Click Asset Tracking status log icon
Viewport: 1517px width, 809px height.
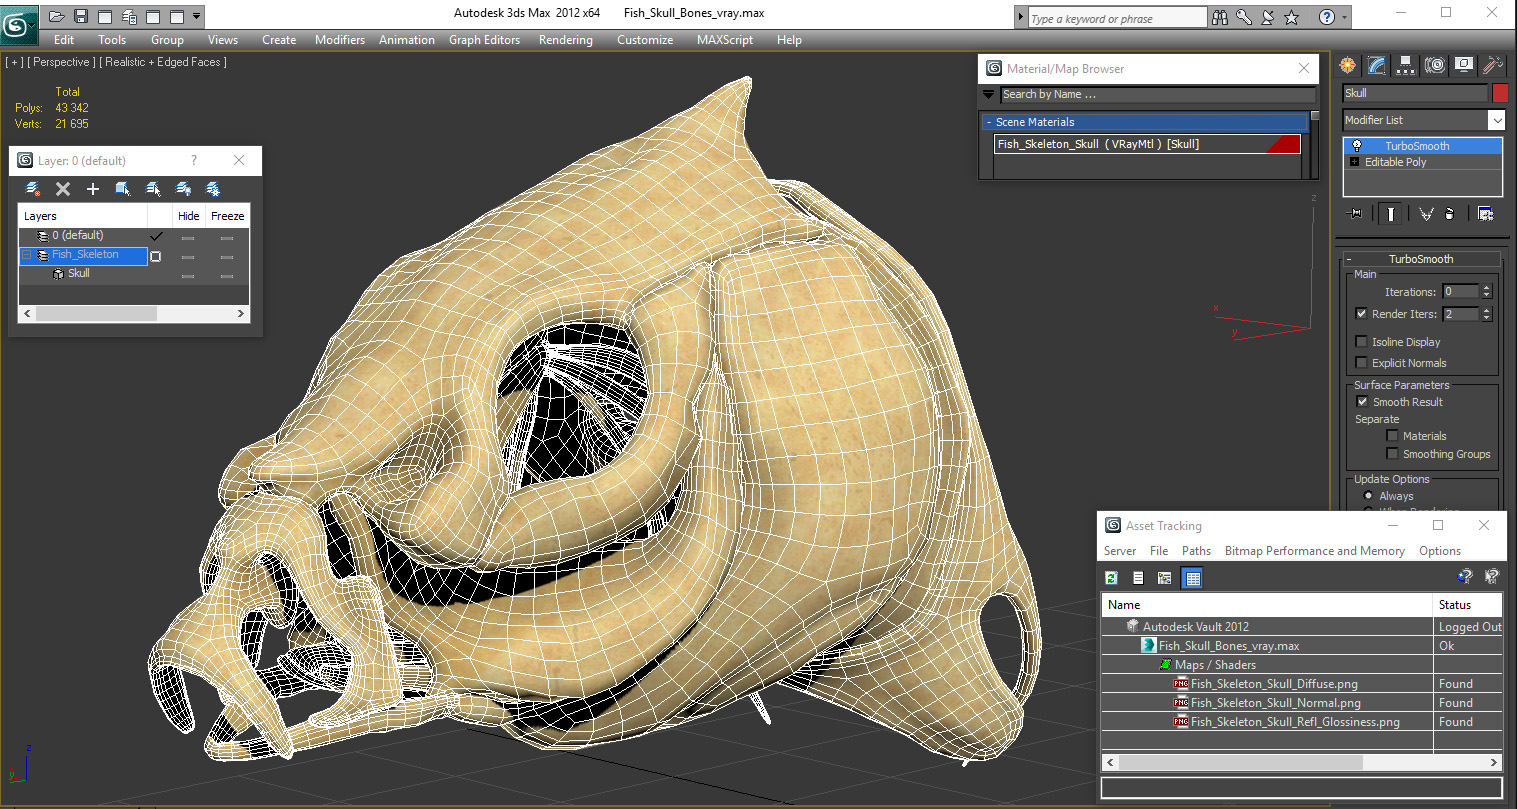(1138, 577)
